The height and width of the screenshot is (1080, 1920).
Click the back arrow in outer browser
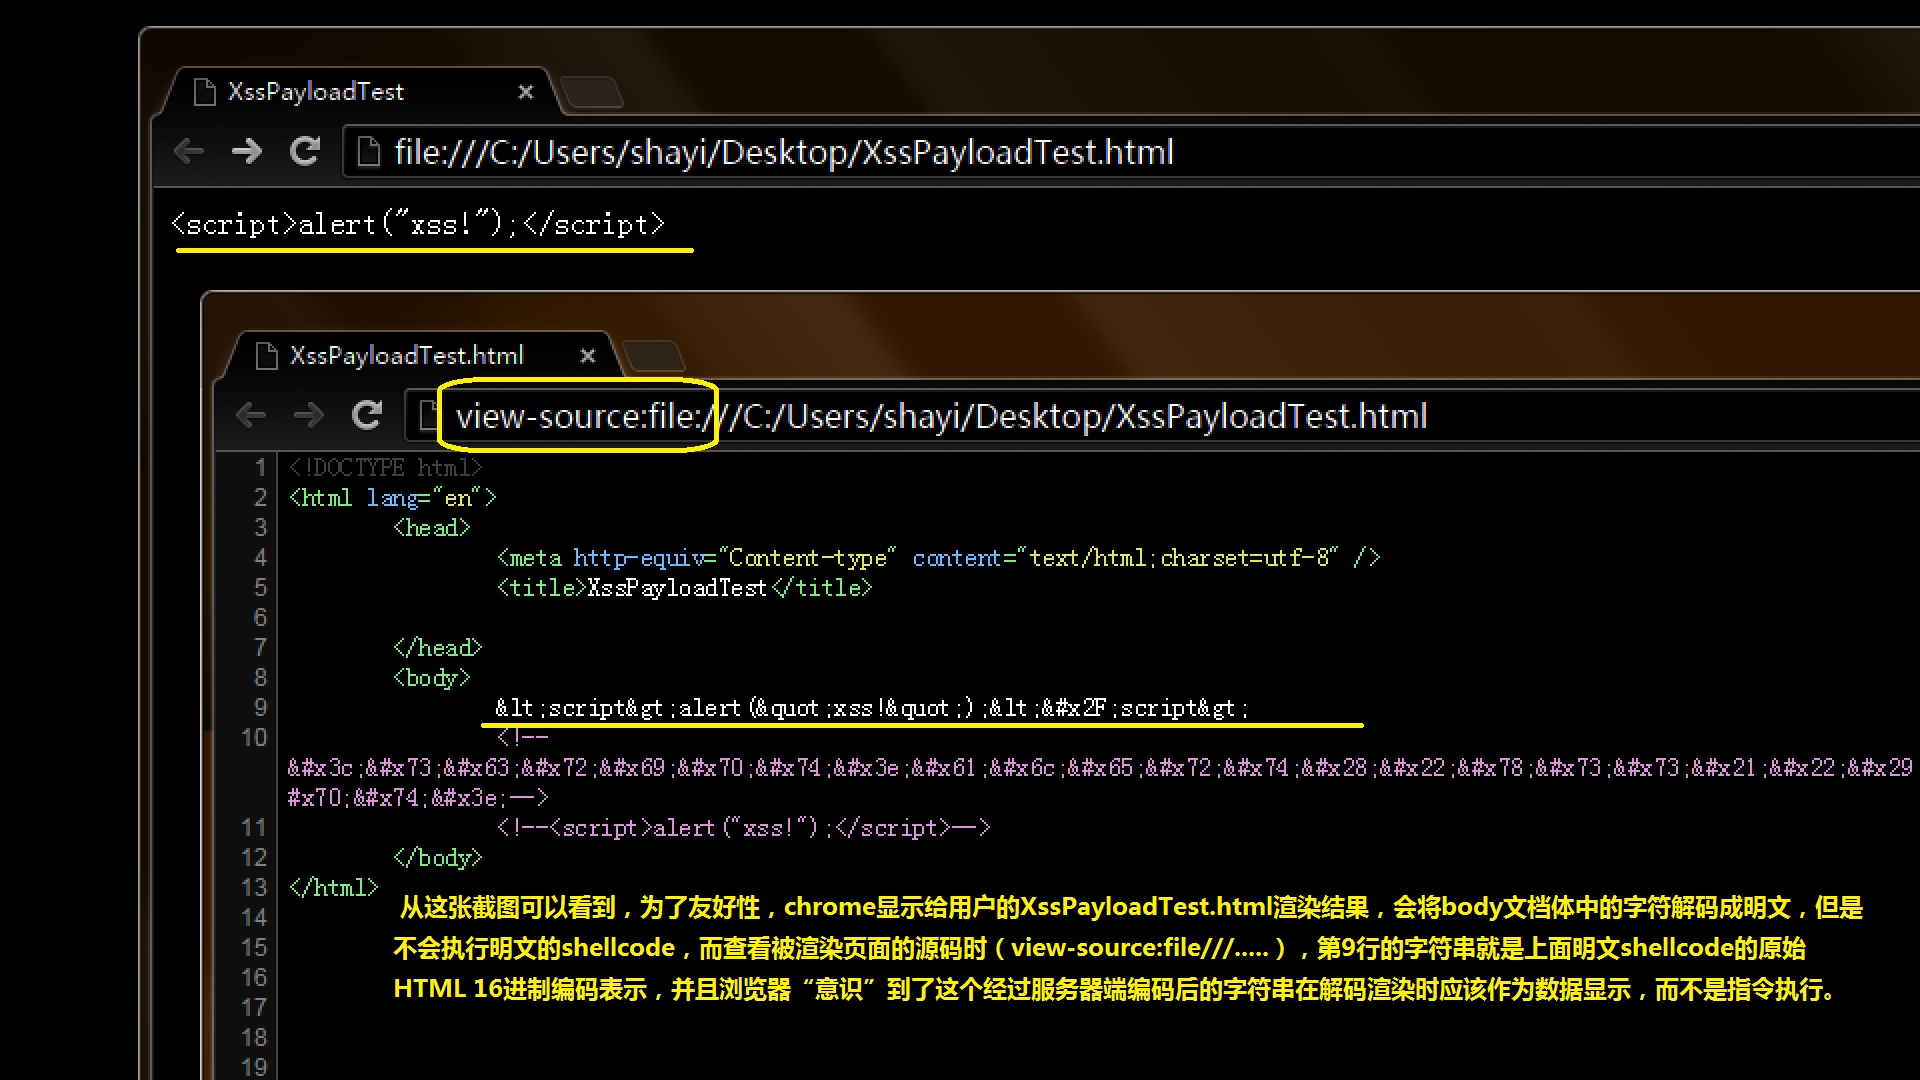pyautogui.click(x=189, y=152)
